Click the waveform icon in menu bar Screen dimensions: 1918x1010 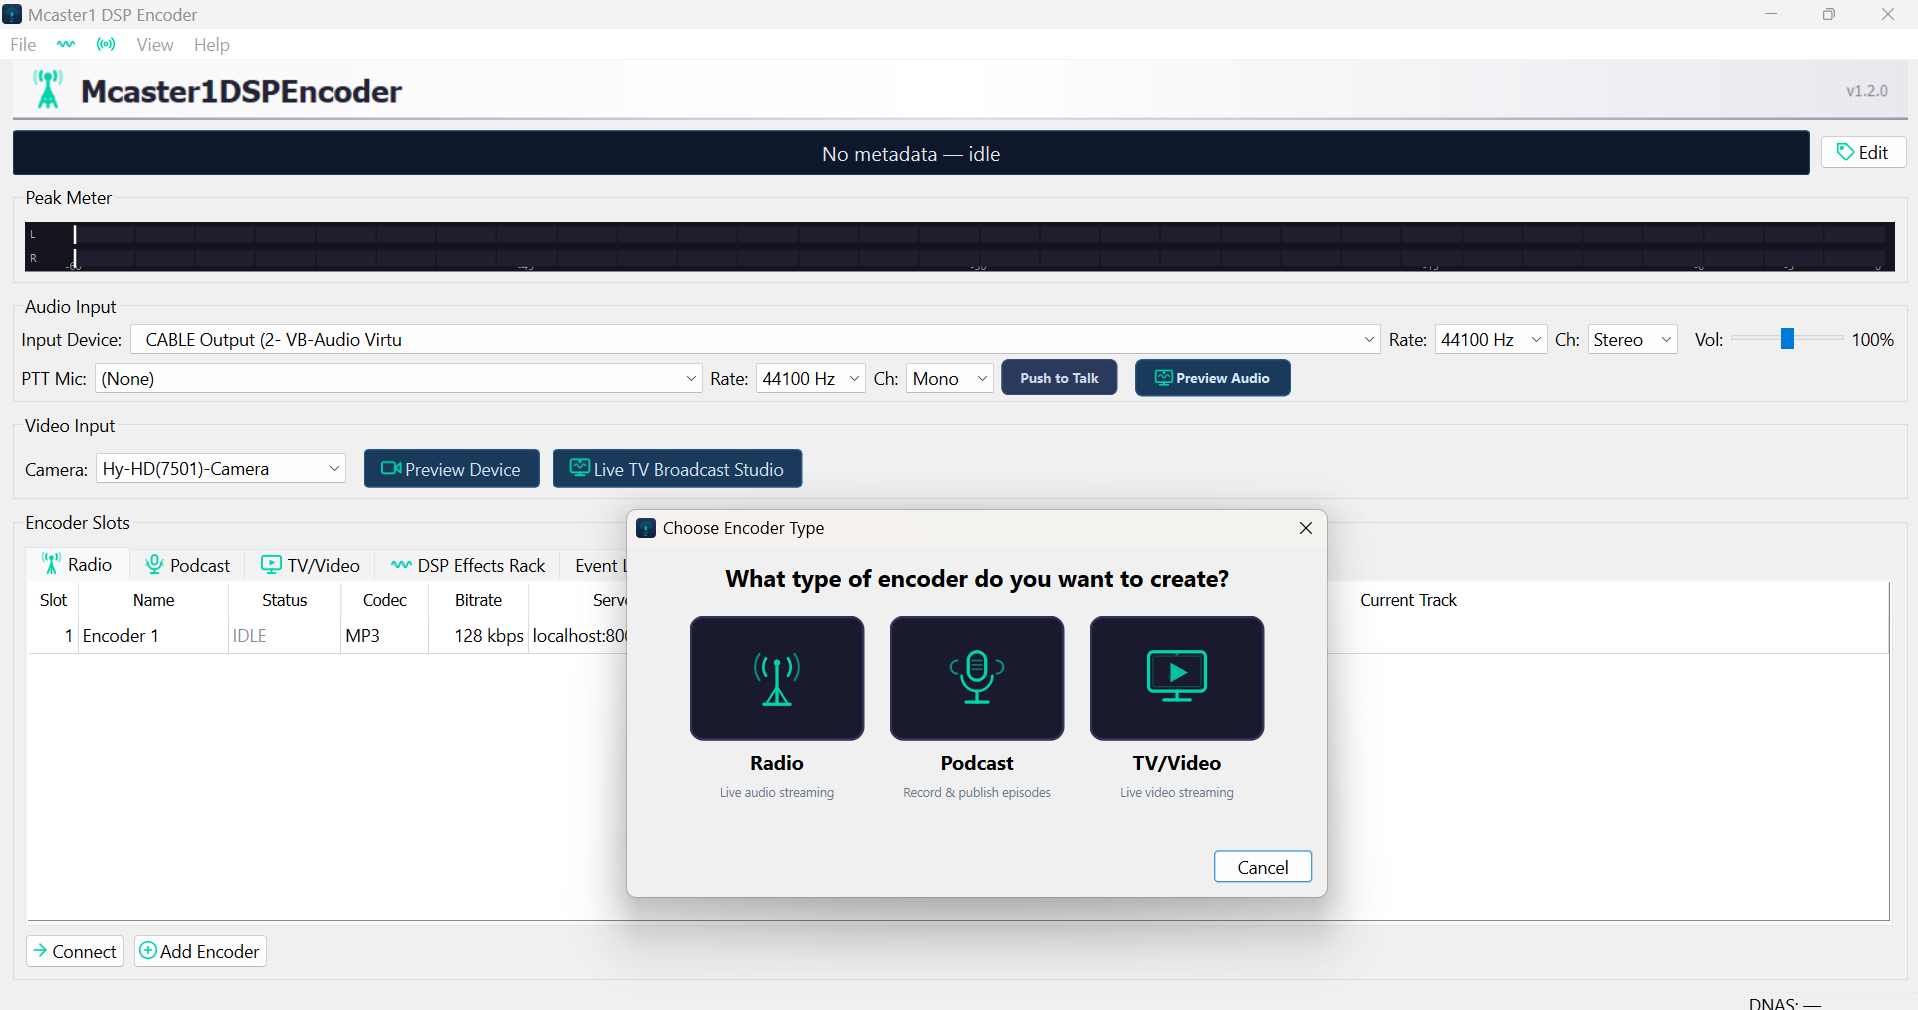66,44
